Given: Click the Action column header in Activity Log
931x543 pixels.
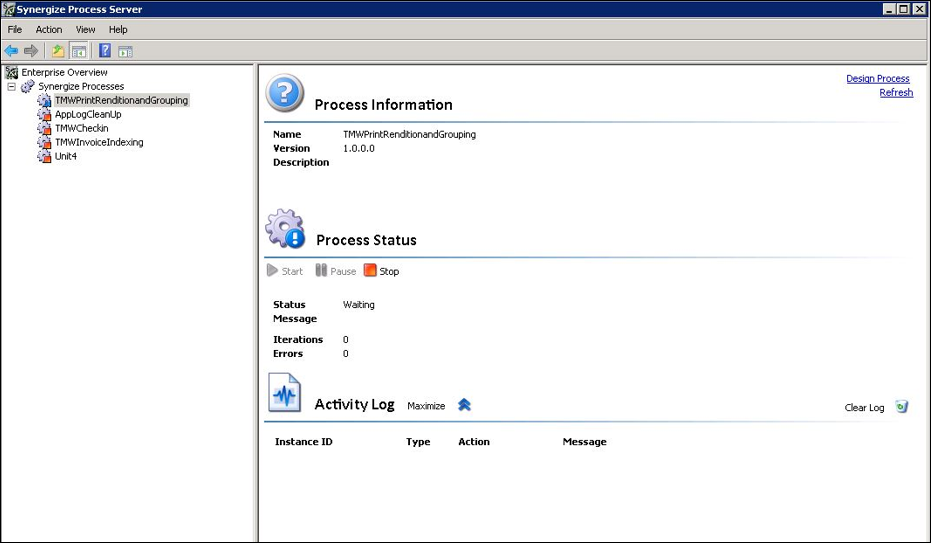Looking at the screenshot, I should pyautogui.click(x=474, y=442).
